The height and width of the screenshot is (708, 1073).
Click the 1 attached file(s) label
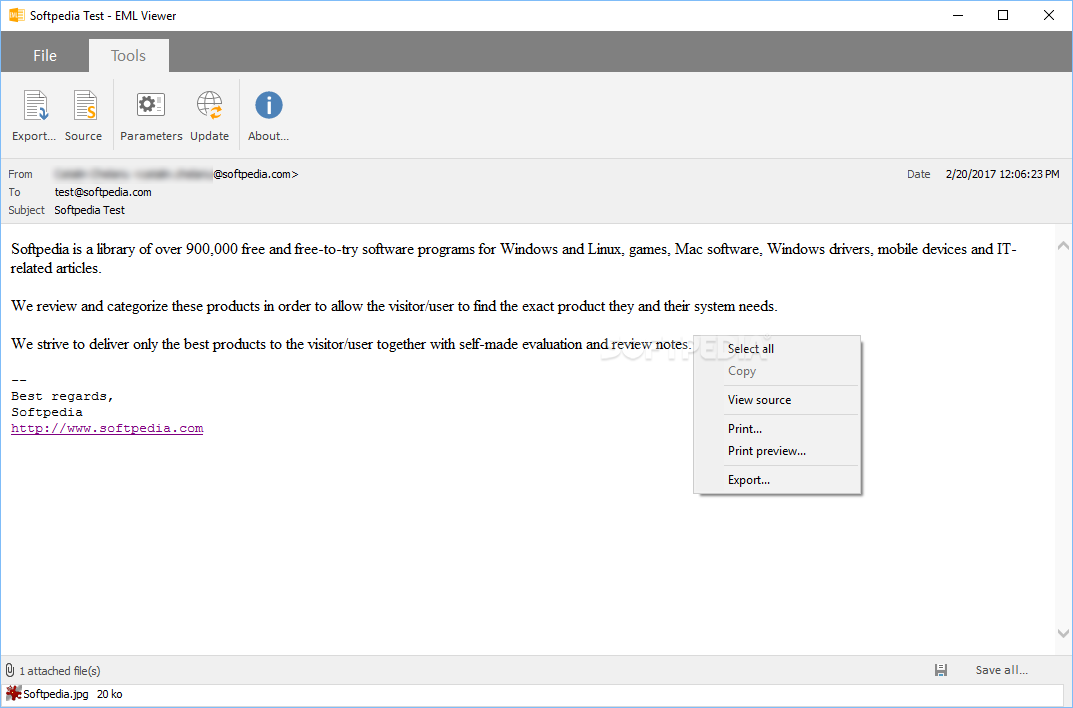(60, 670)
